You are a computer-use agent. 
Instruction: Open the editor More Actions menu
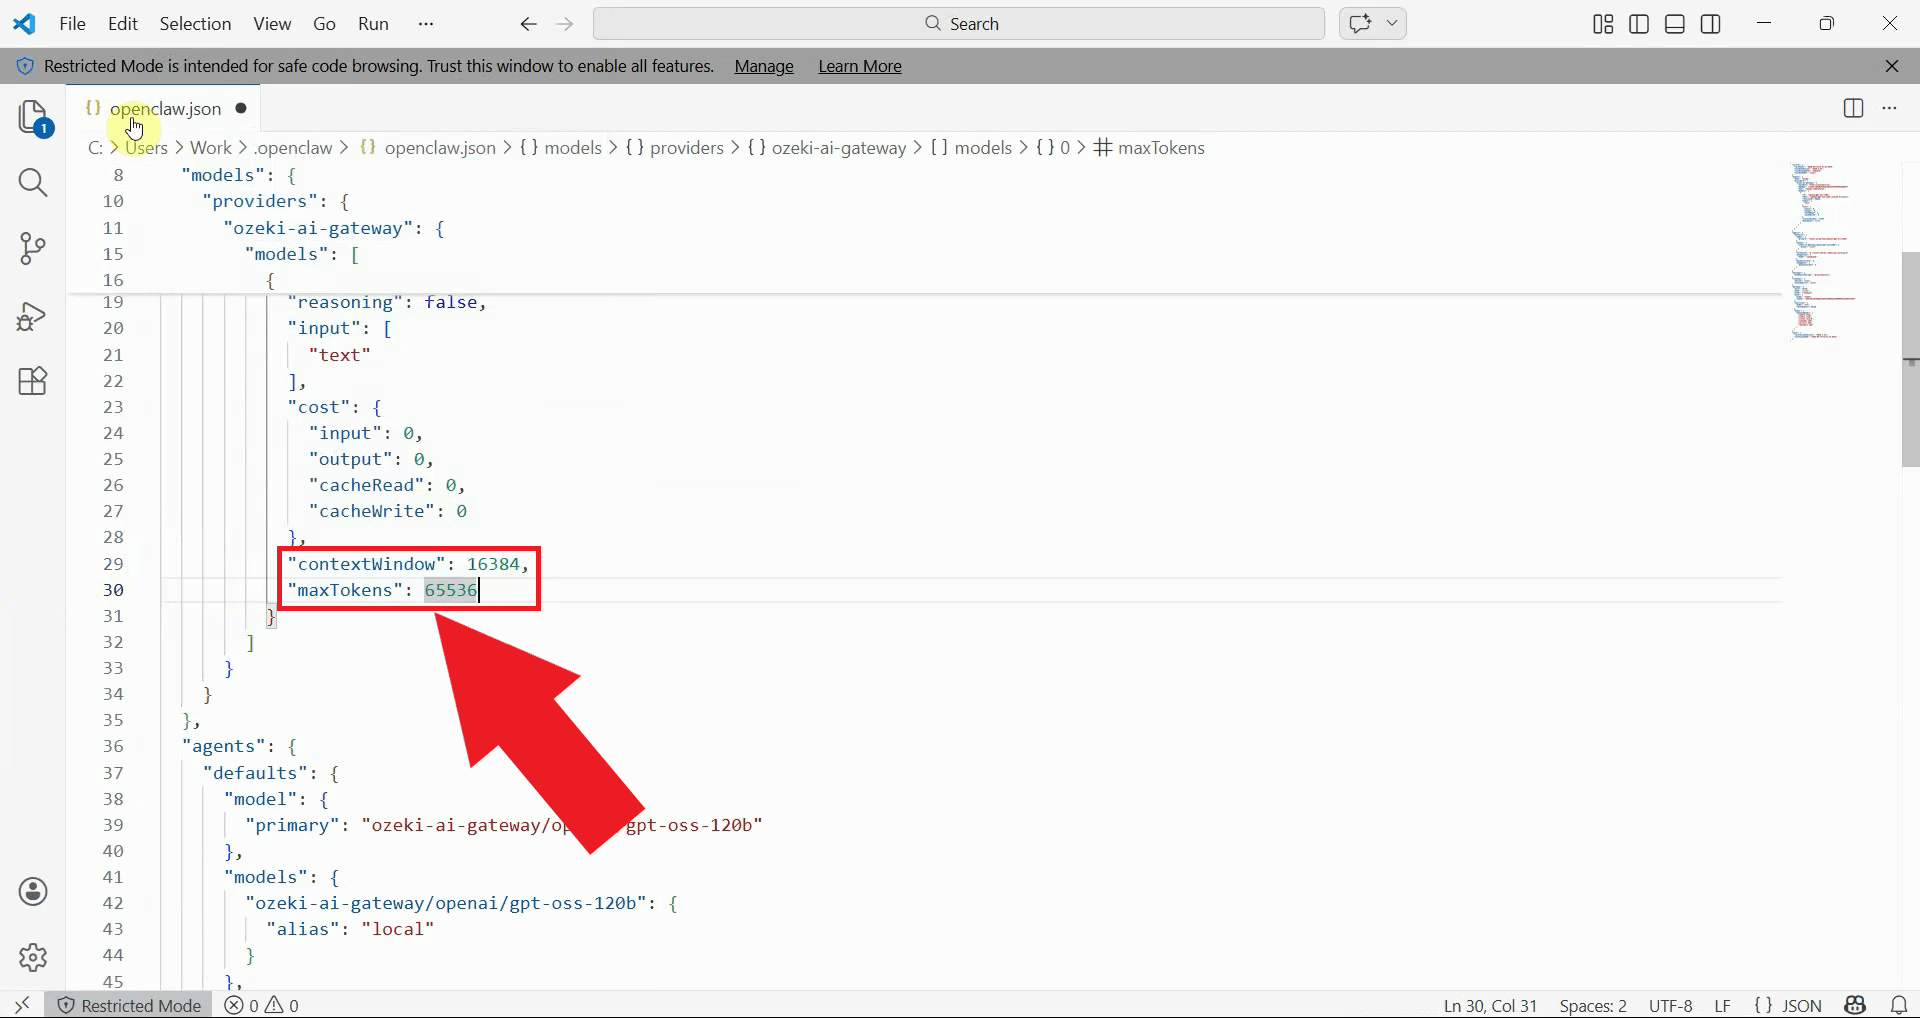click(1891, 108)
